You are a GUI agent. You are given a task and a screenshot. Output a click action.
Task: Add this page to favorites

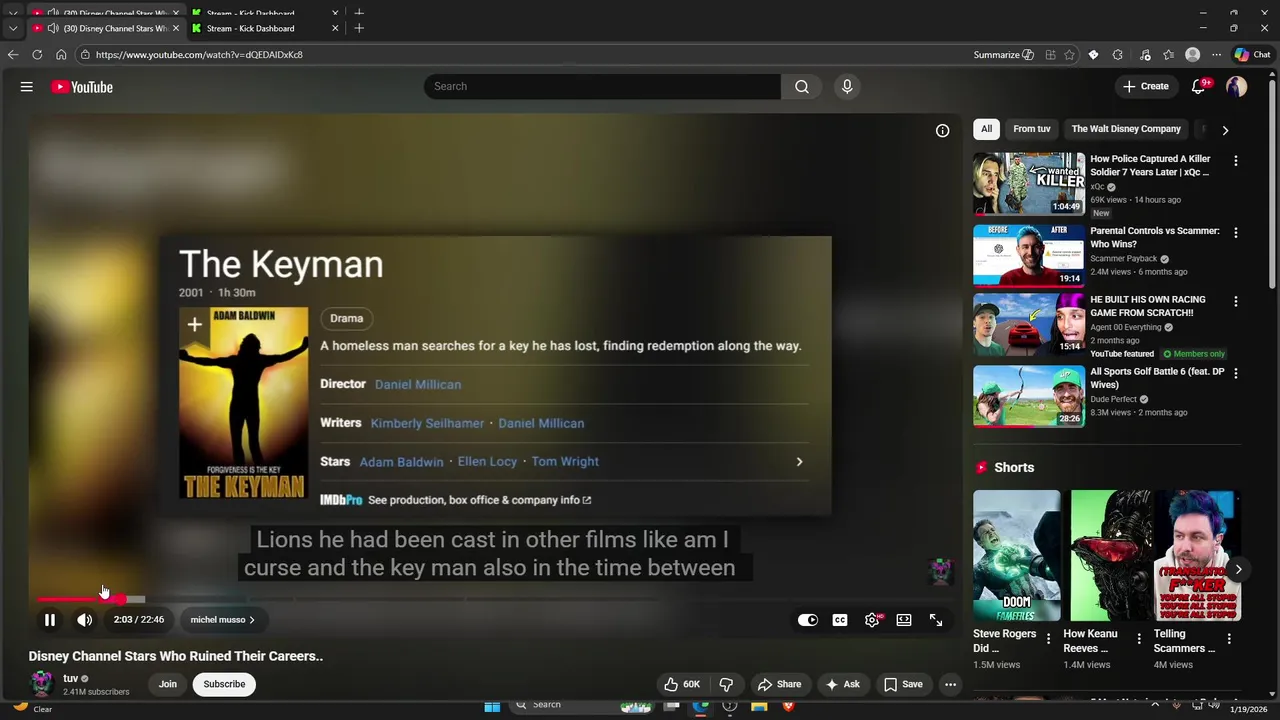[x=1069, y=55]
